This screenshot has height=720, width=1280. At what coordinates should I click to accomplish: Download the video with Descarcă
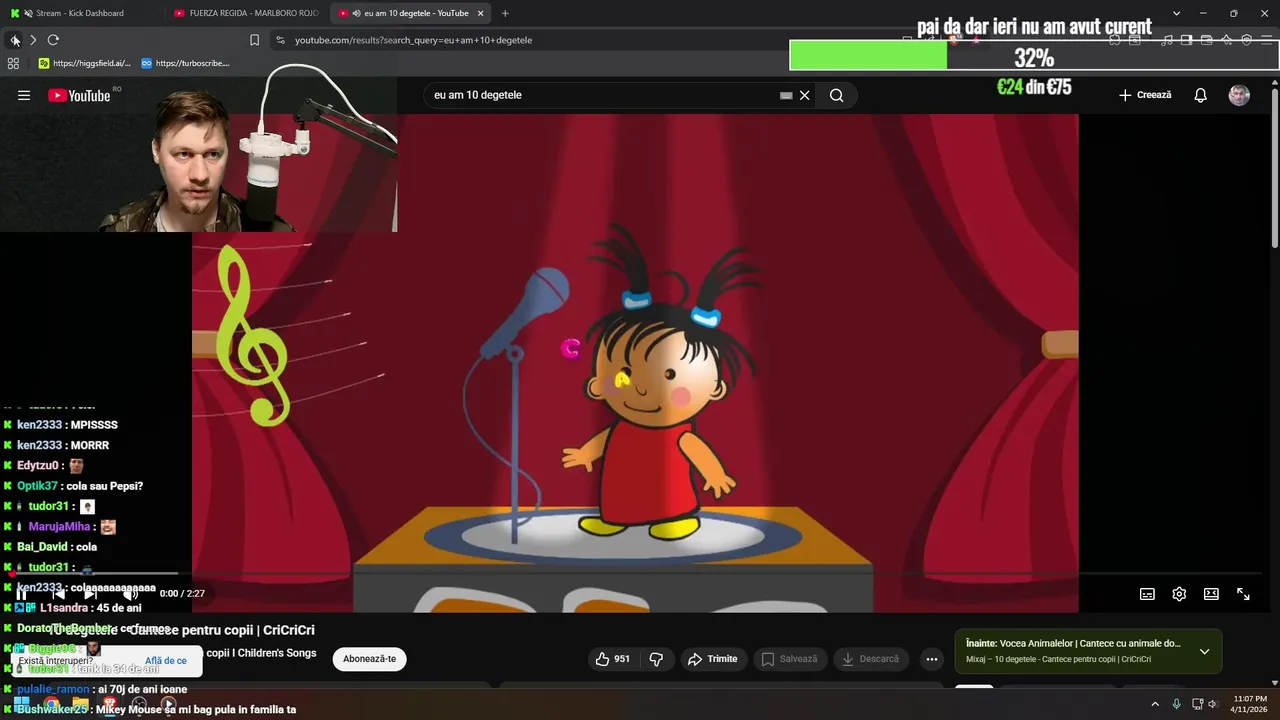[x=870, y=659]
